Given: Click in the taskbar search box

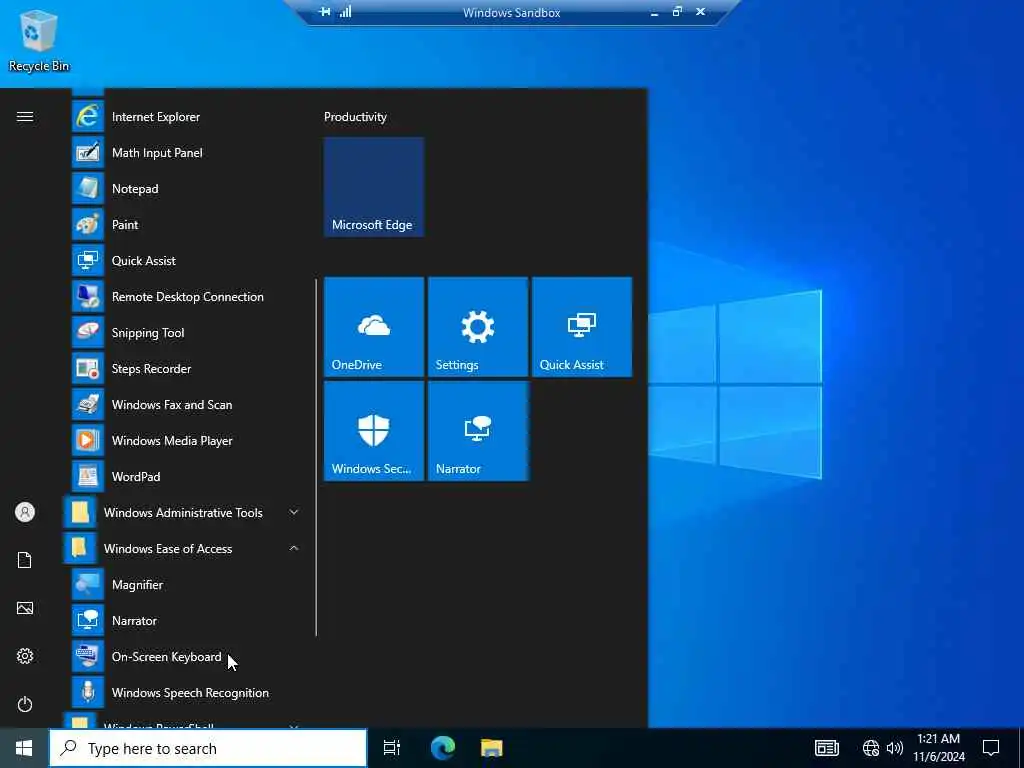Looking at the screenshot, I should [x=208, y=748].
